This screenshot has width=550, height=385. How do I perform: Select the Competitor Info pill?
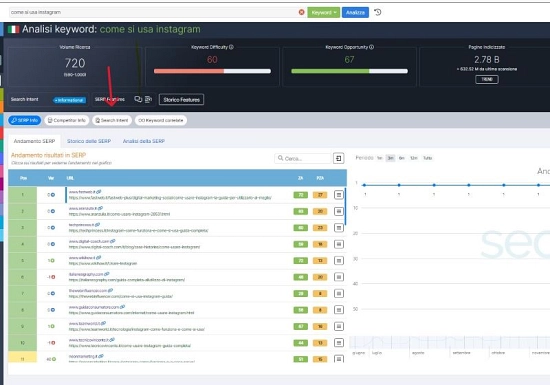67,120
